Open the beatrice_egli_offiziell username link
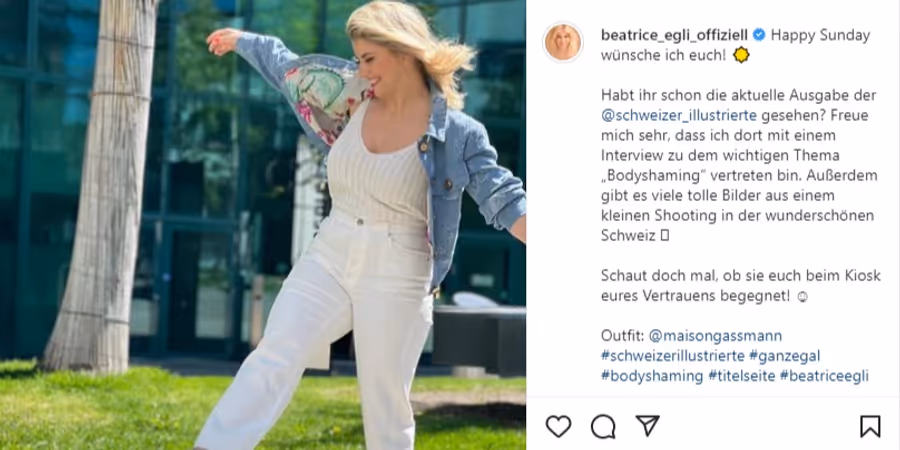The width and height of the screenshot is (900, 450). tap(675, 35)
